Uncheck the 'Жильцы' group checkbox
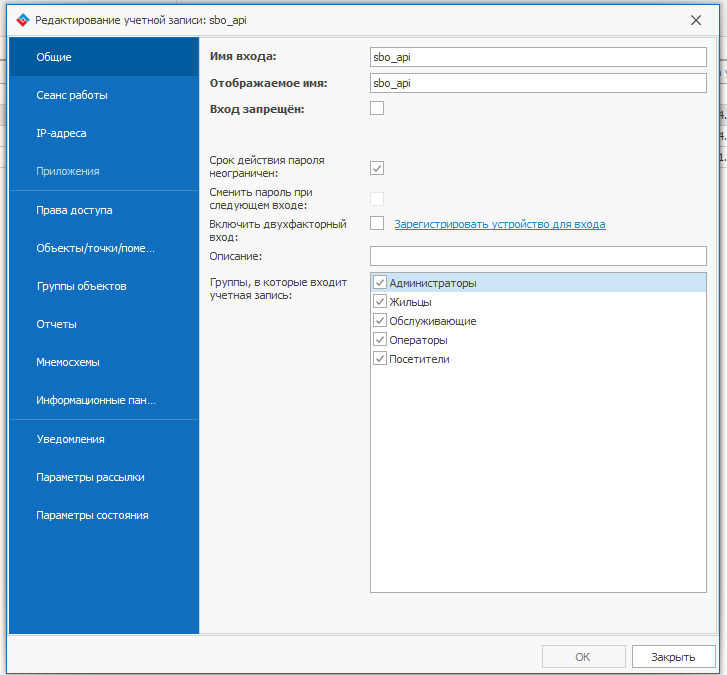Viewport: 727px width, 675px height. pos(380,302)
